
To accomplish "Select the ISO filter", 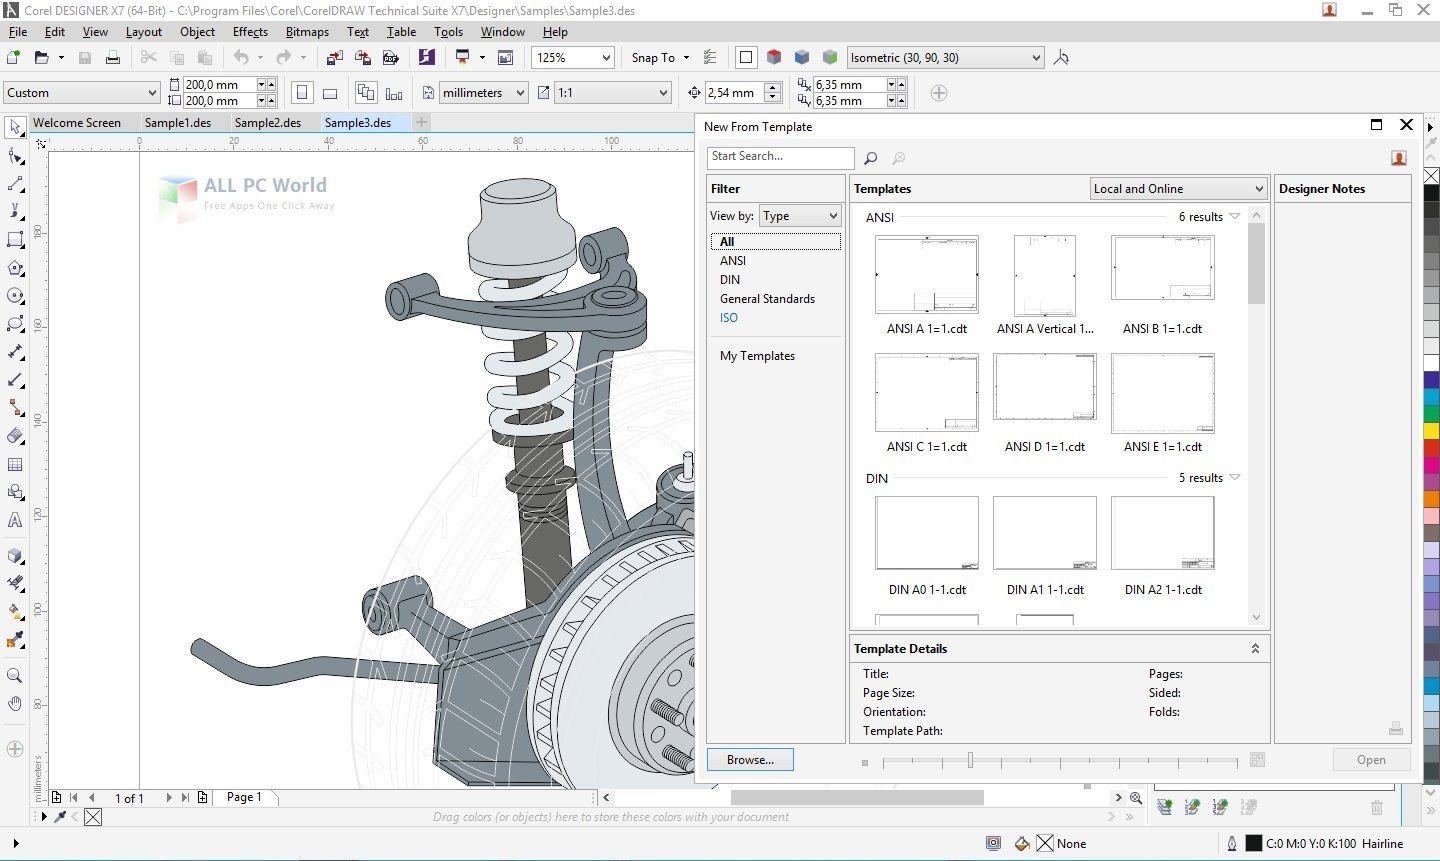I will point(729,318).
